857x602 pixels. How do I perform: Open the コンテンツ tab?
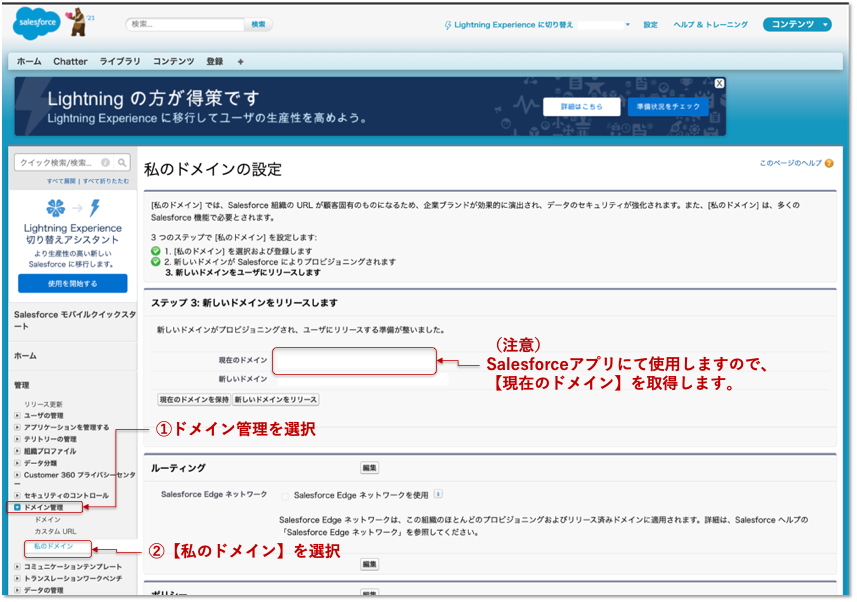[x=173, y=62]
